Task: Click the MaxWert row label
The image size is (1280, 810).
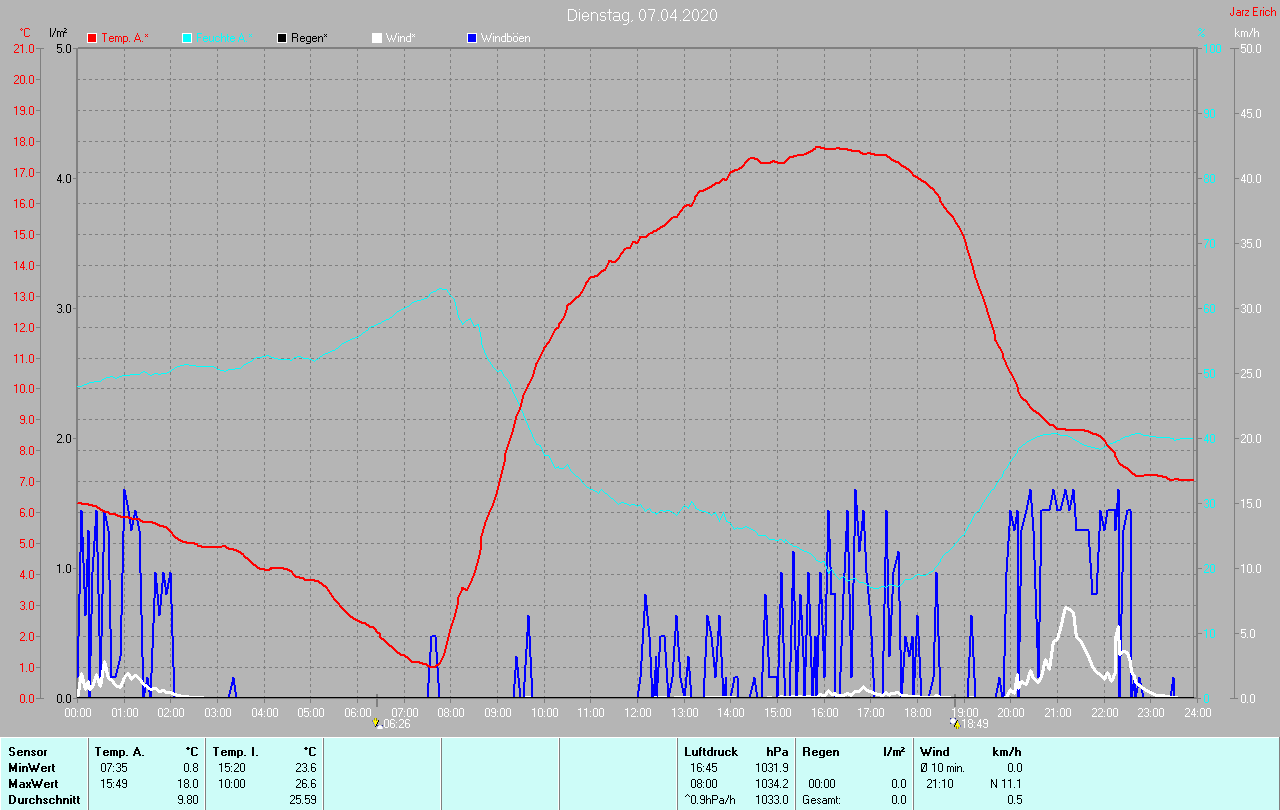Action: [x=32, y=784]
